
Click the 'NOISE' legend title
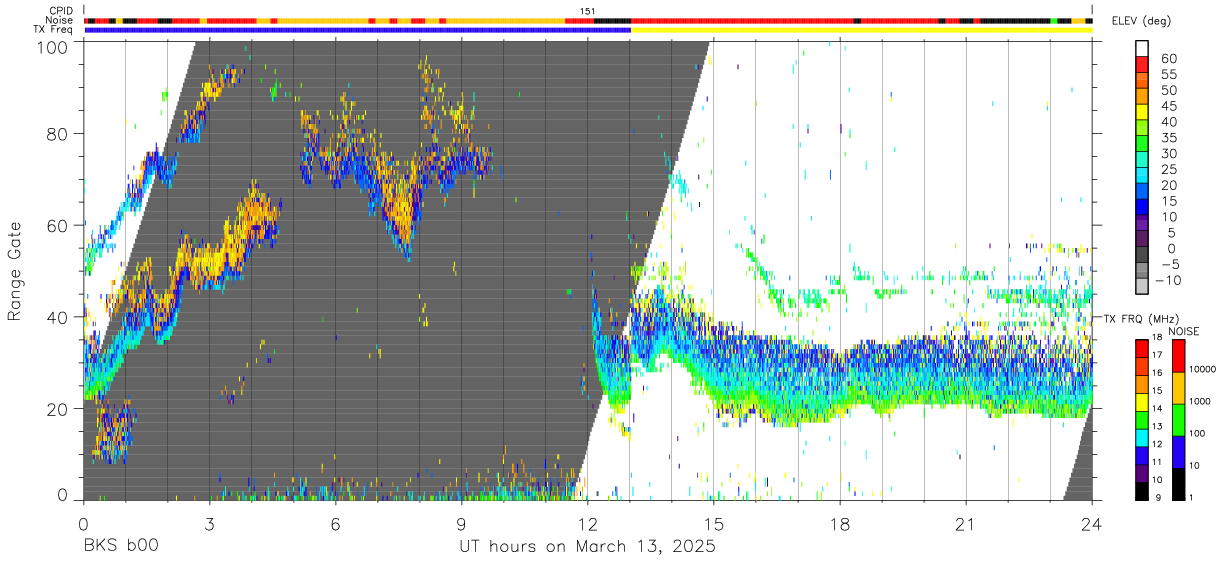(1185, 331)
